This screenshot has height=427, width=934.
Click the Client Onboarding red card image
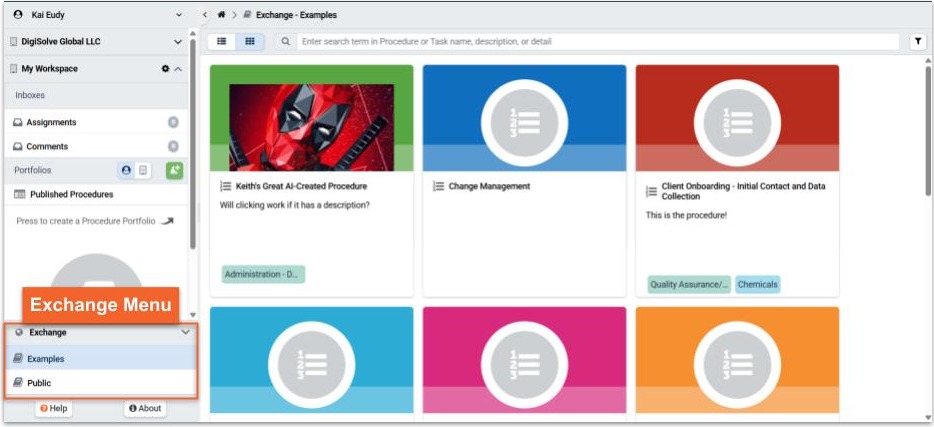coord(737,118)
